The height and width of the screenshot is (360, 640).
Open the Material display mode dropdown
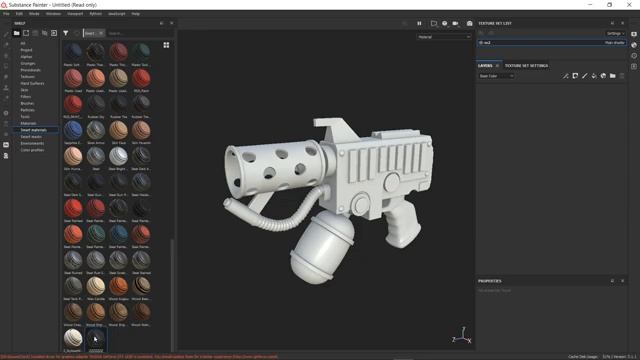pyautogui.click(x=444, y=37)
